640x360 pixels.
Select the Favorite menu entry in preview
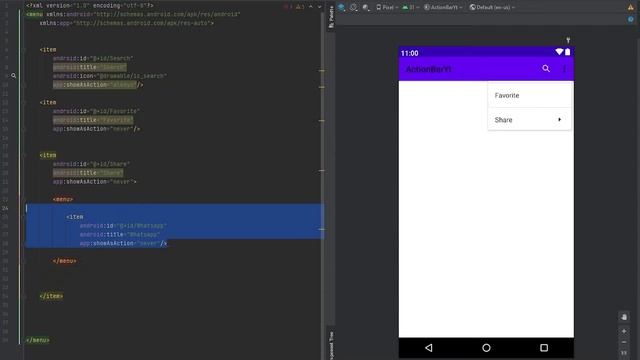click(x=529, y=96)
